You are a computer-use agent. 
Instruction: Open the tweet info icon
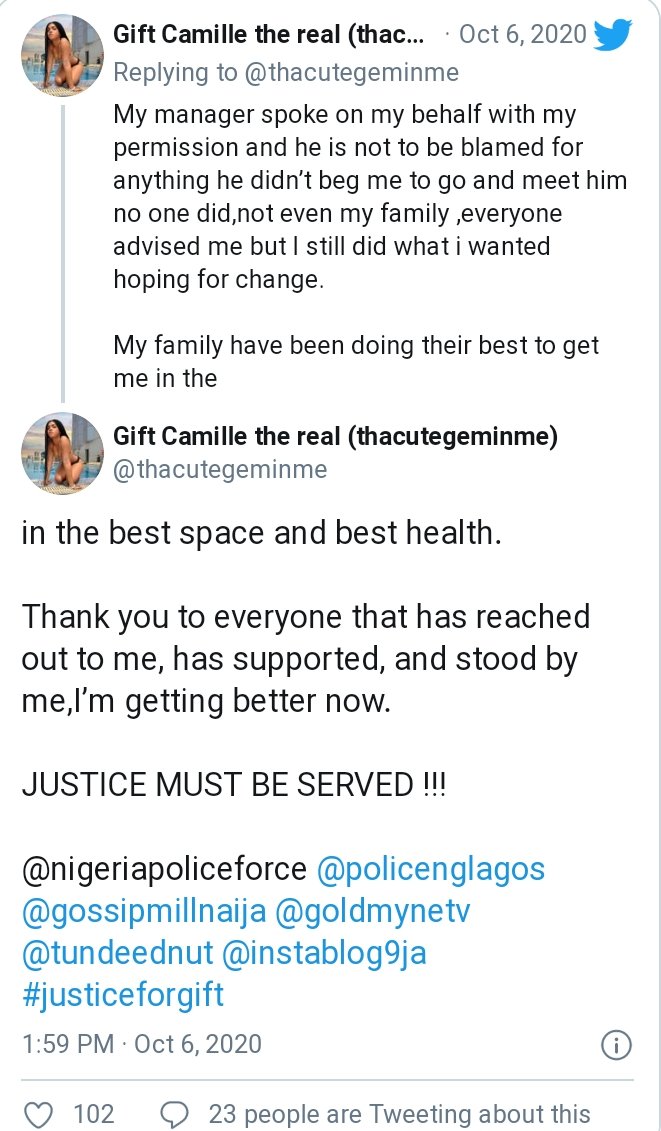click(615, 1045)
